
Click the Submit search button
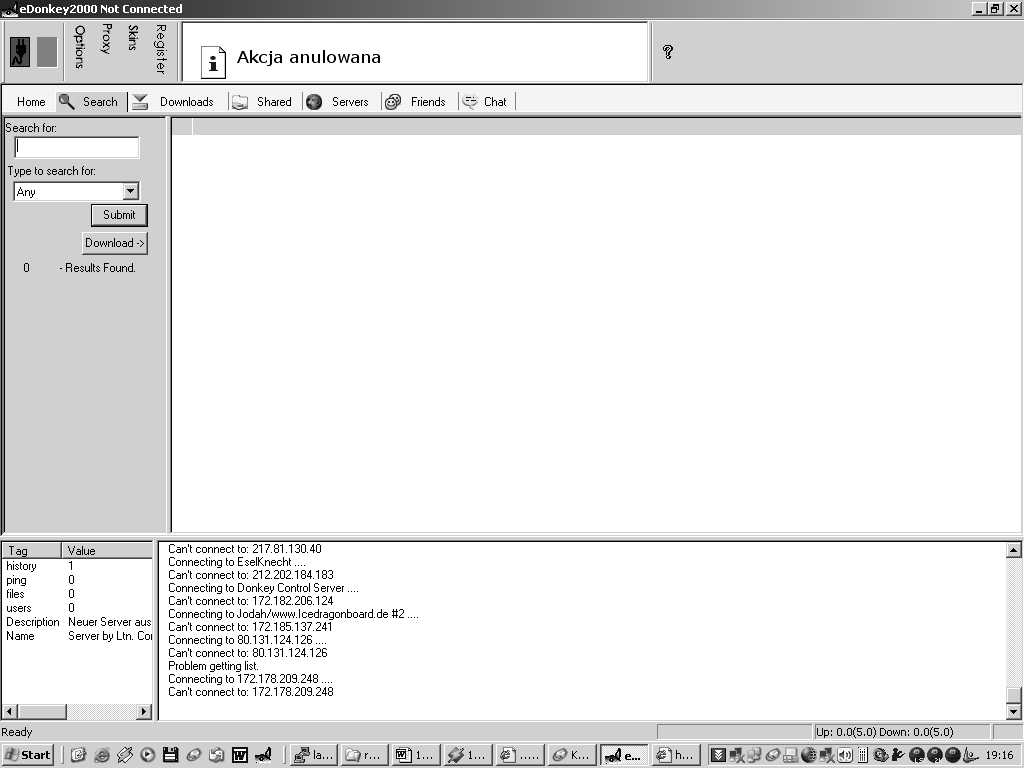(119, 215)
